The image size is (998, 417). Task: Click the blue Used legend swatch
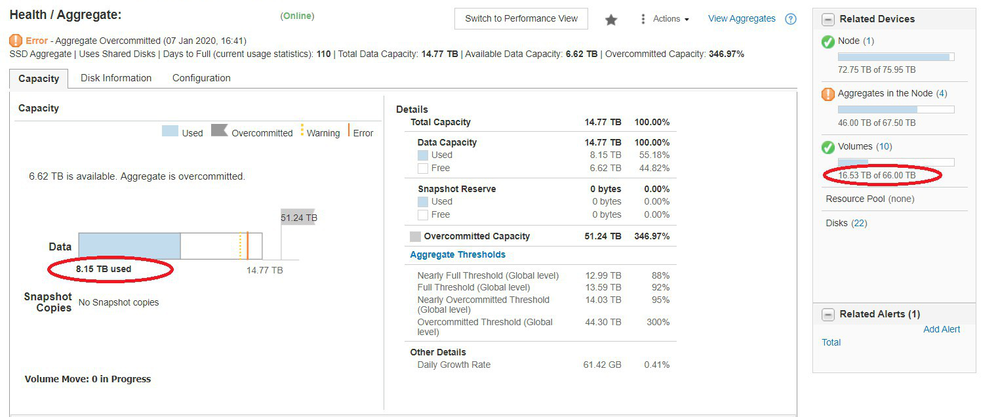pos(170,132)
